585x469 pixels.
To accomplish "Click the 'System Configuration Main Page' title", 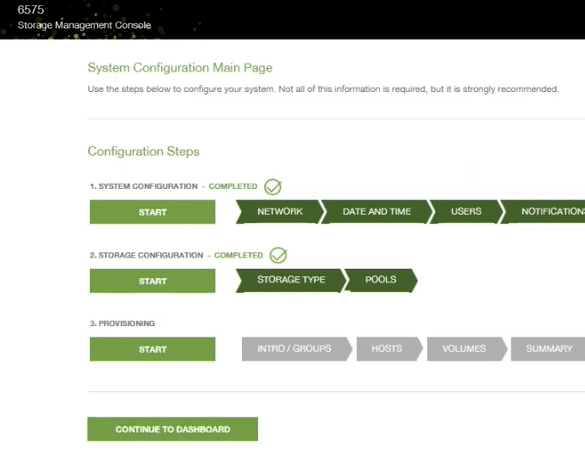I will click(180, 68).
